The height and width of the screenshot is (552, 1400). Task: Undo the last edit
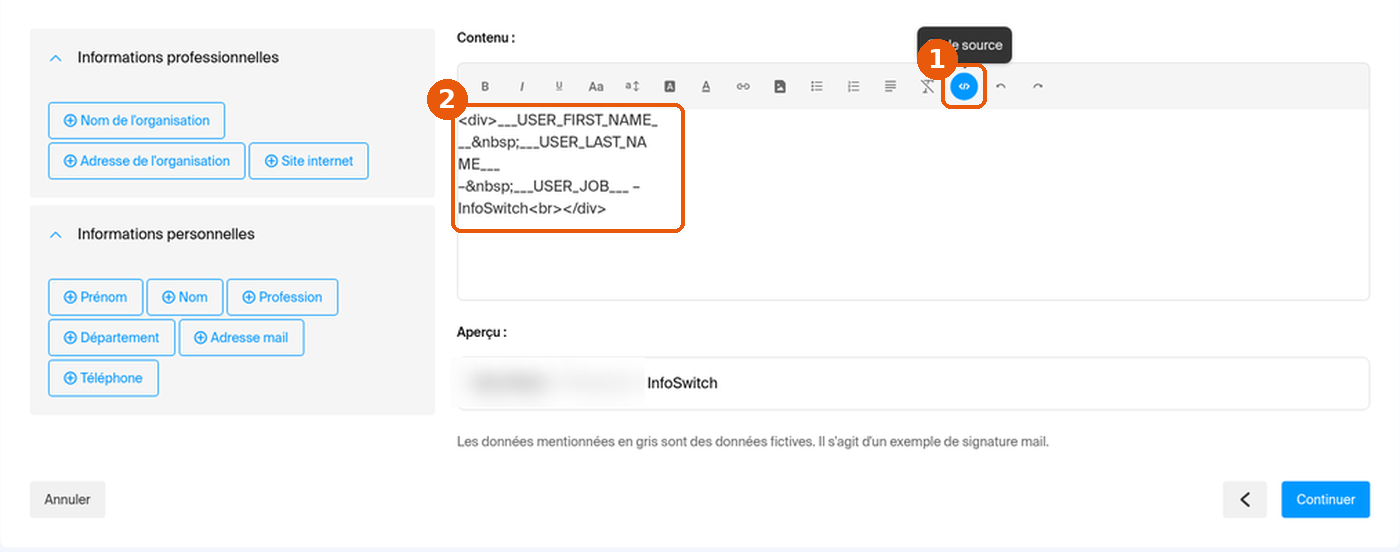point(1001,87)
